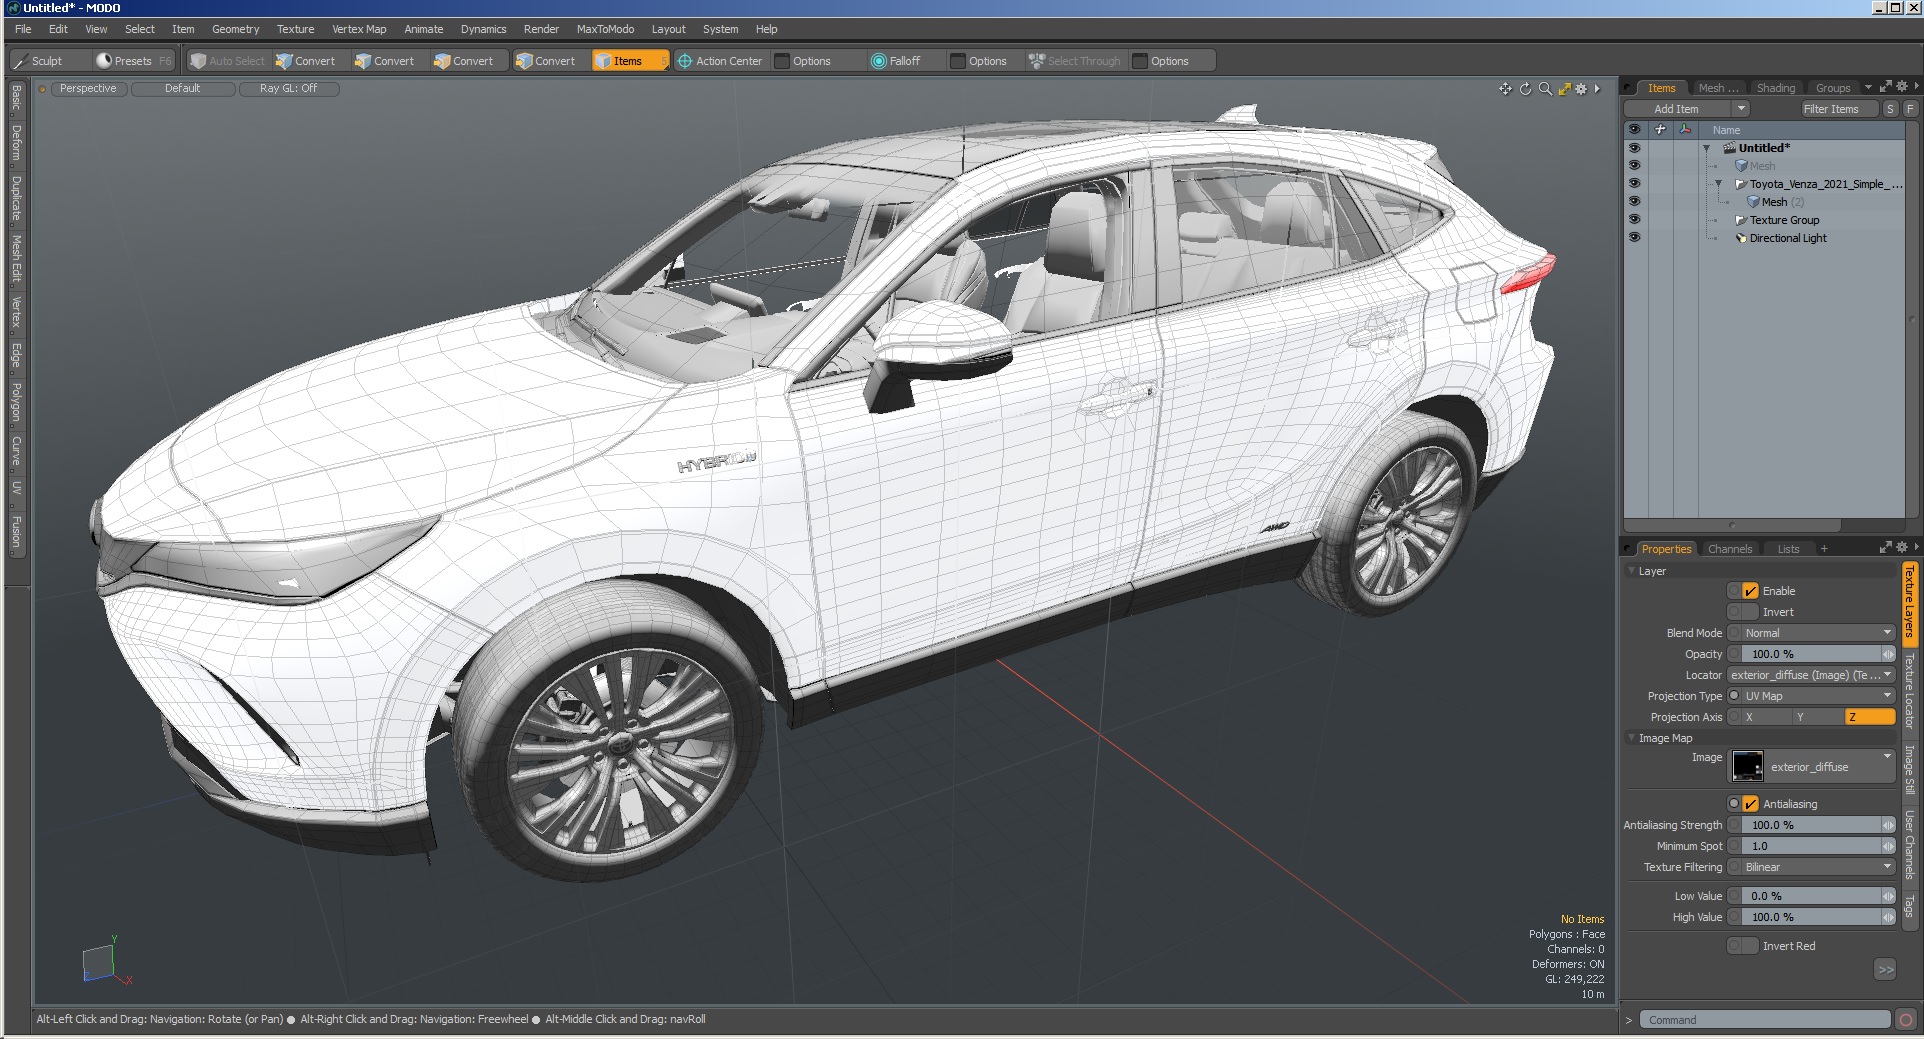Viewport: 1924px width, 1039px height.
Task: Open viewport settings gear
Action: (1581, 89)
